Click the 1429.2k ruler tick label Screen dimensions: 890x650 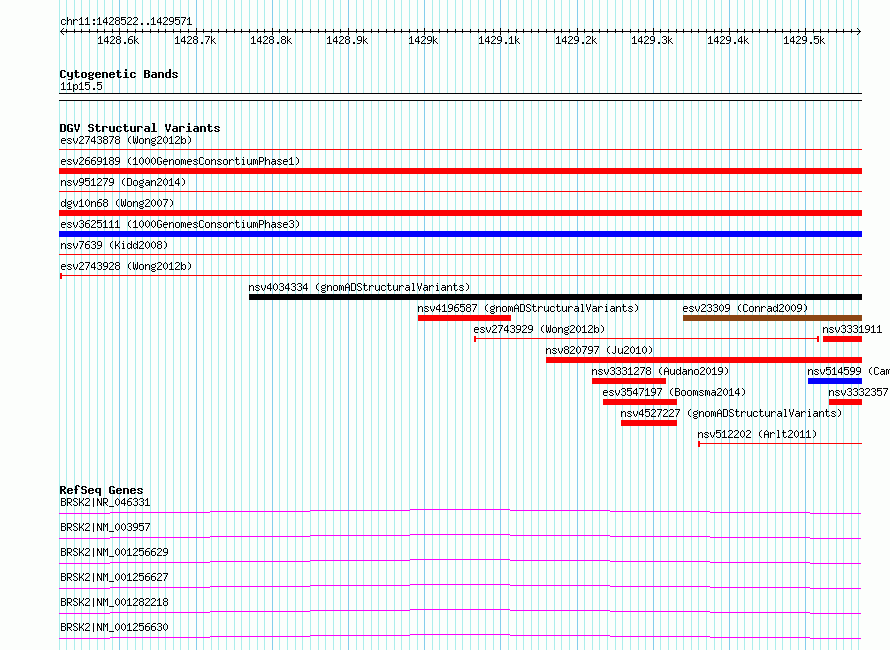coord(576,40)
